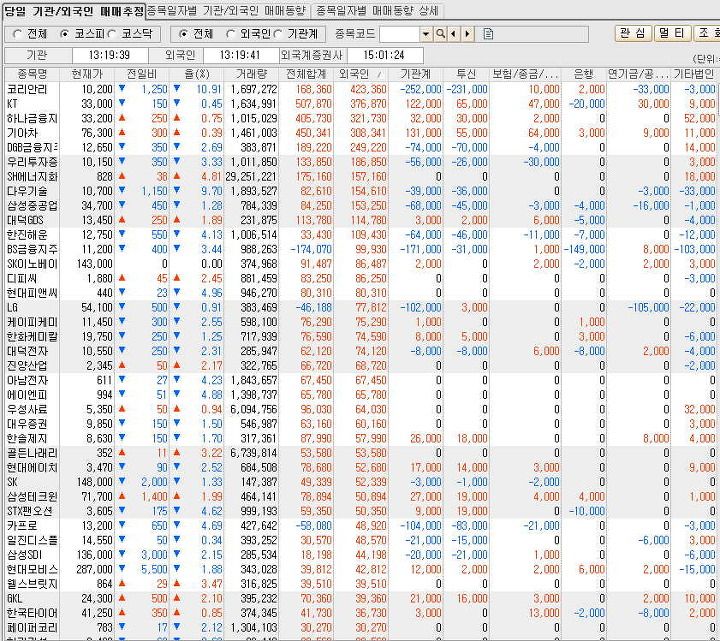
Task: Switch to 종목일자별 매매동향 상세 tab
Action: 377,11
